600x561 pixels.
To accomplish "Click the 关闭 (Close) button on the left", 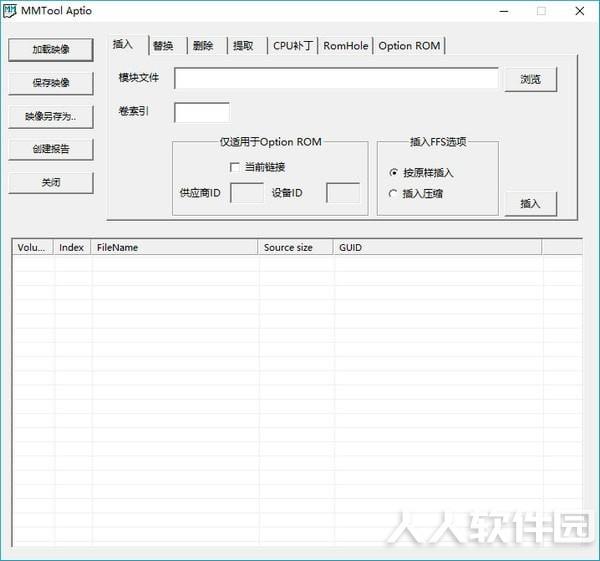I will pos(51,183).
